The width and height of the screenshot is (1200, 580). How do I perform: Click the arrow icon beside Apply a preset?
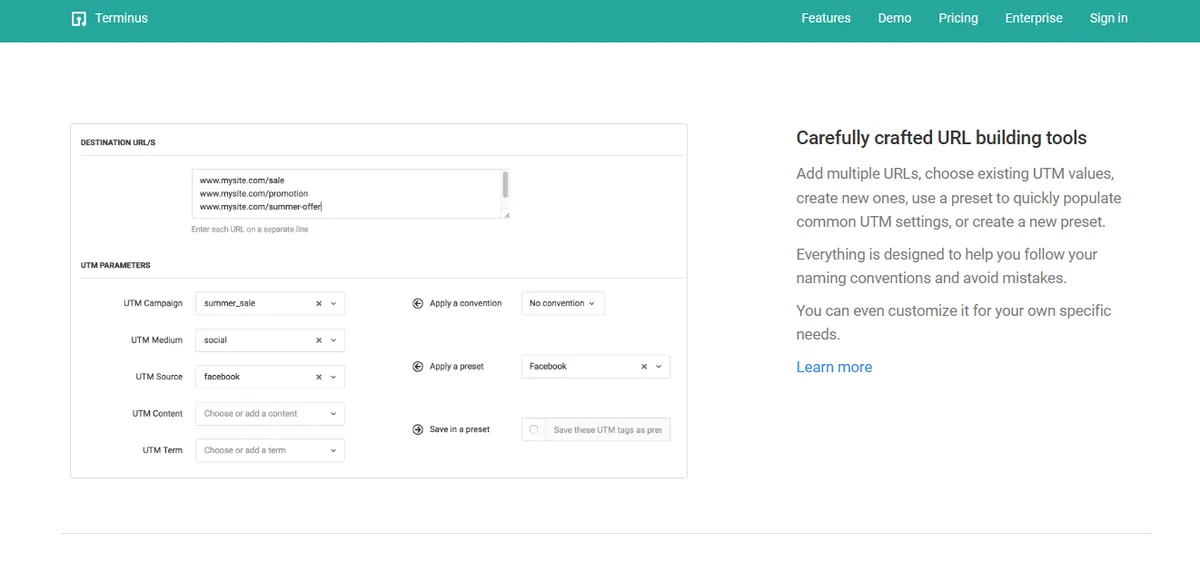418,366
